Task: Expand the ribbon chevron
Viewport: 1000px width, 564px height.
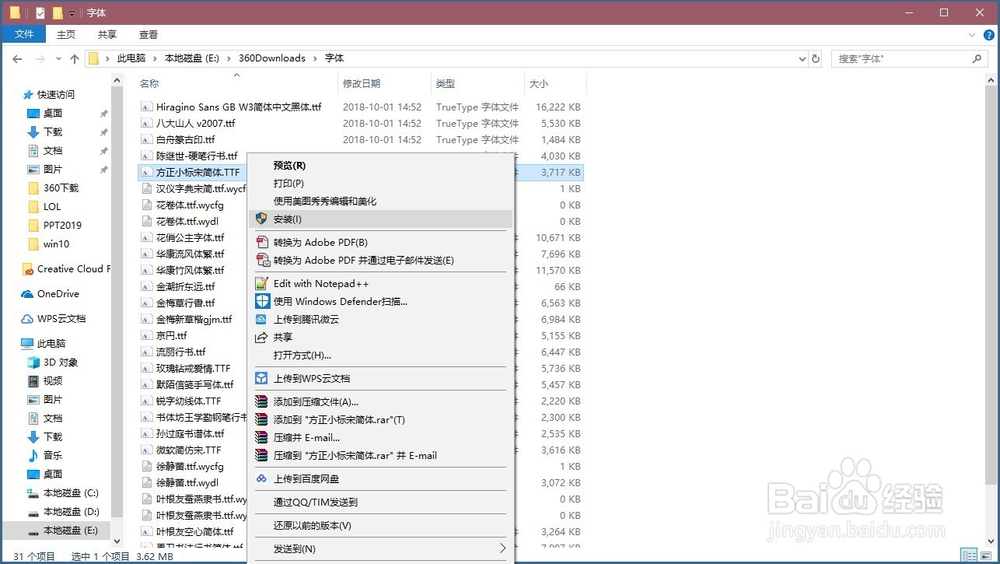Action: click(x=972, y=35)
